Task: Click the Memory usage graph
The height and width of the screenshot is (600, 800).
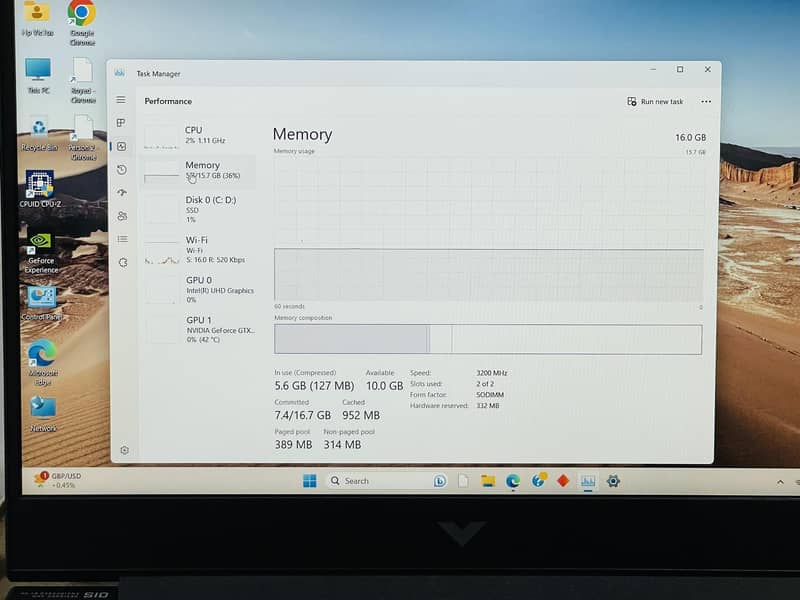Action: click(x=489, y=229)
